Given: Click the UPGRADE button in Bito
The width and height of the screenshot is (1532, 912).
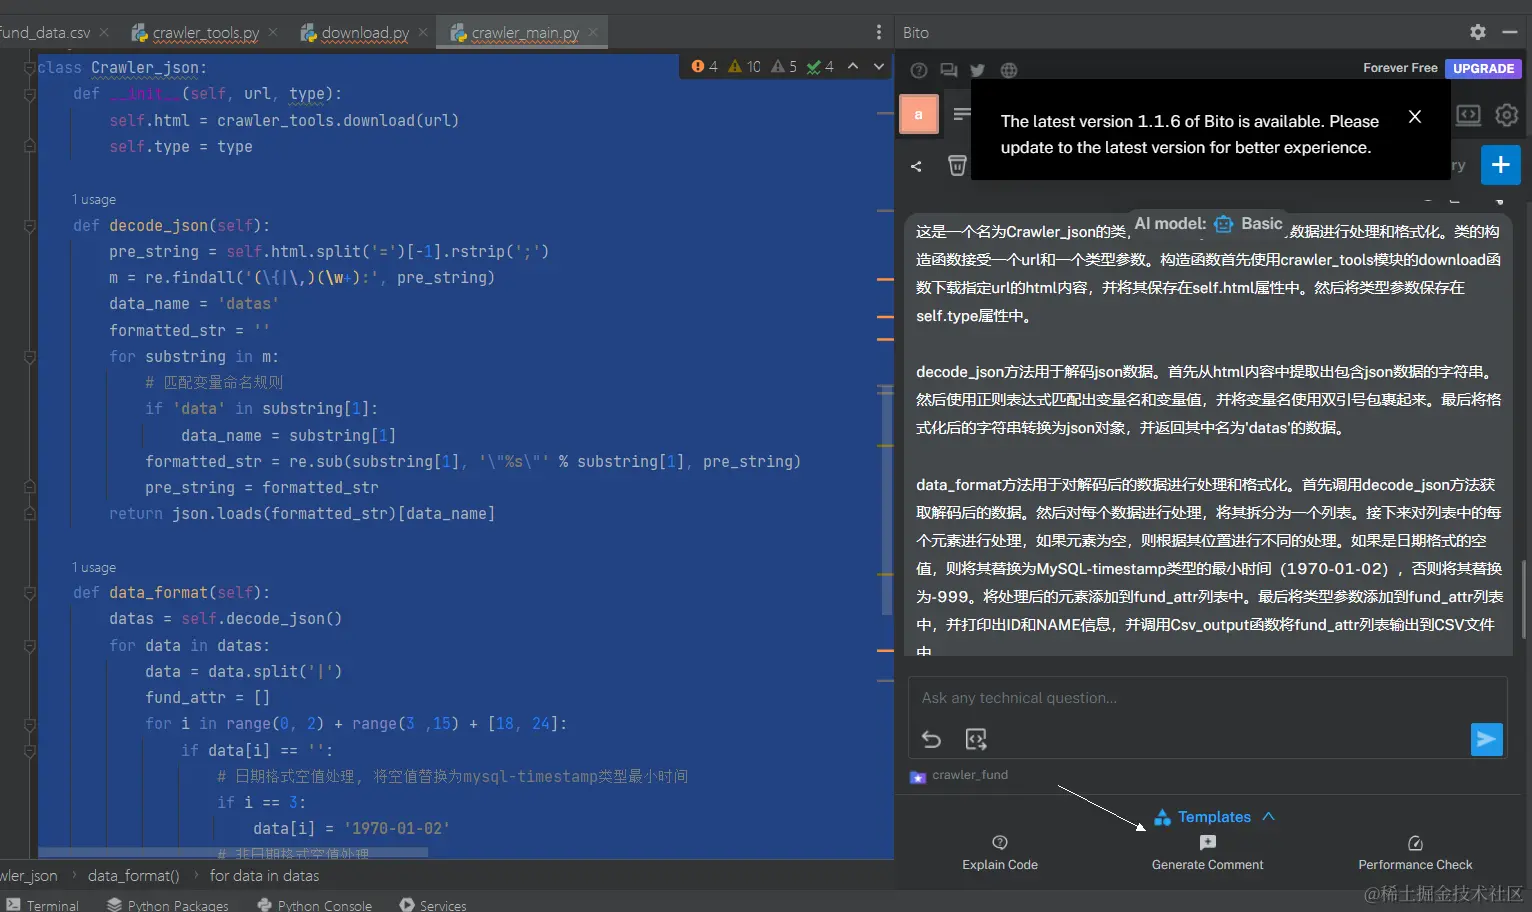Looking at the screenshot, I should [x=1483, y=68].
